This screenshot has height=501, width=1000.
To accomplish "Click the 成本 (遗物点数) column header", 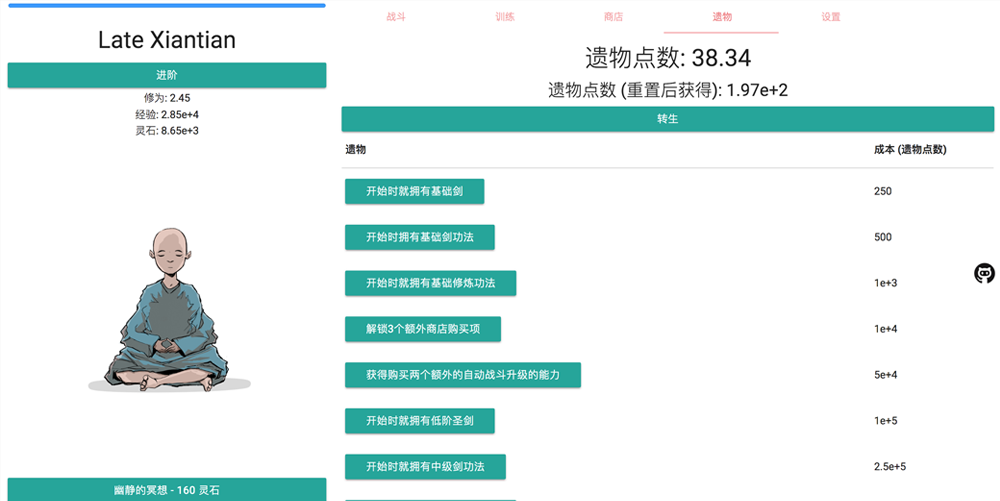I will (x=910, y=150).
